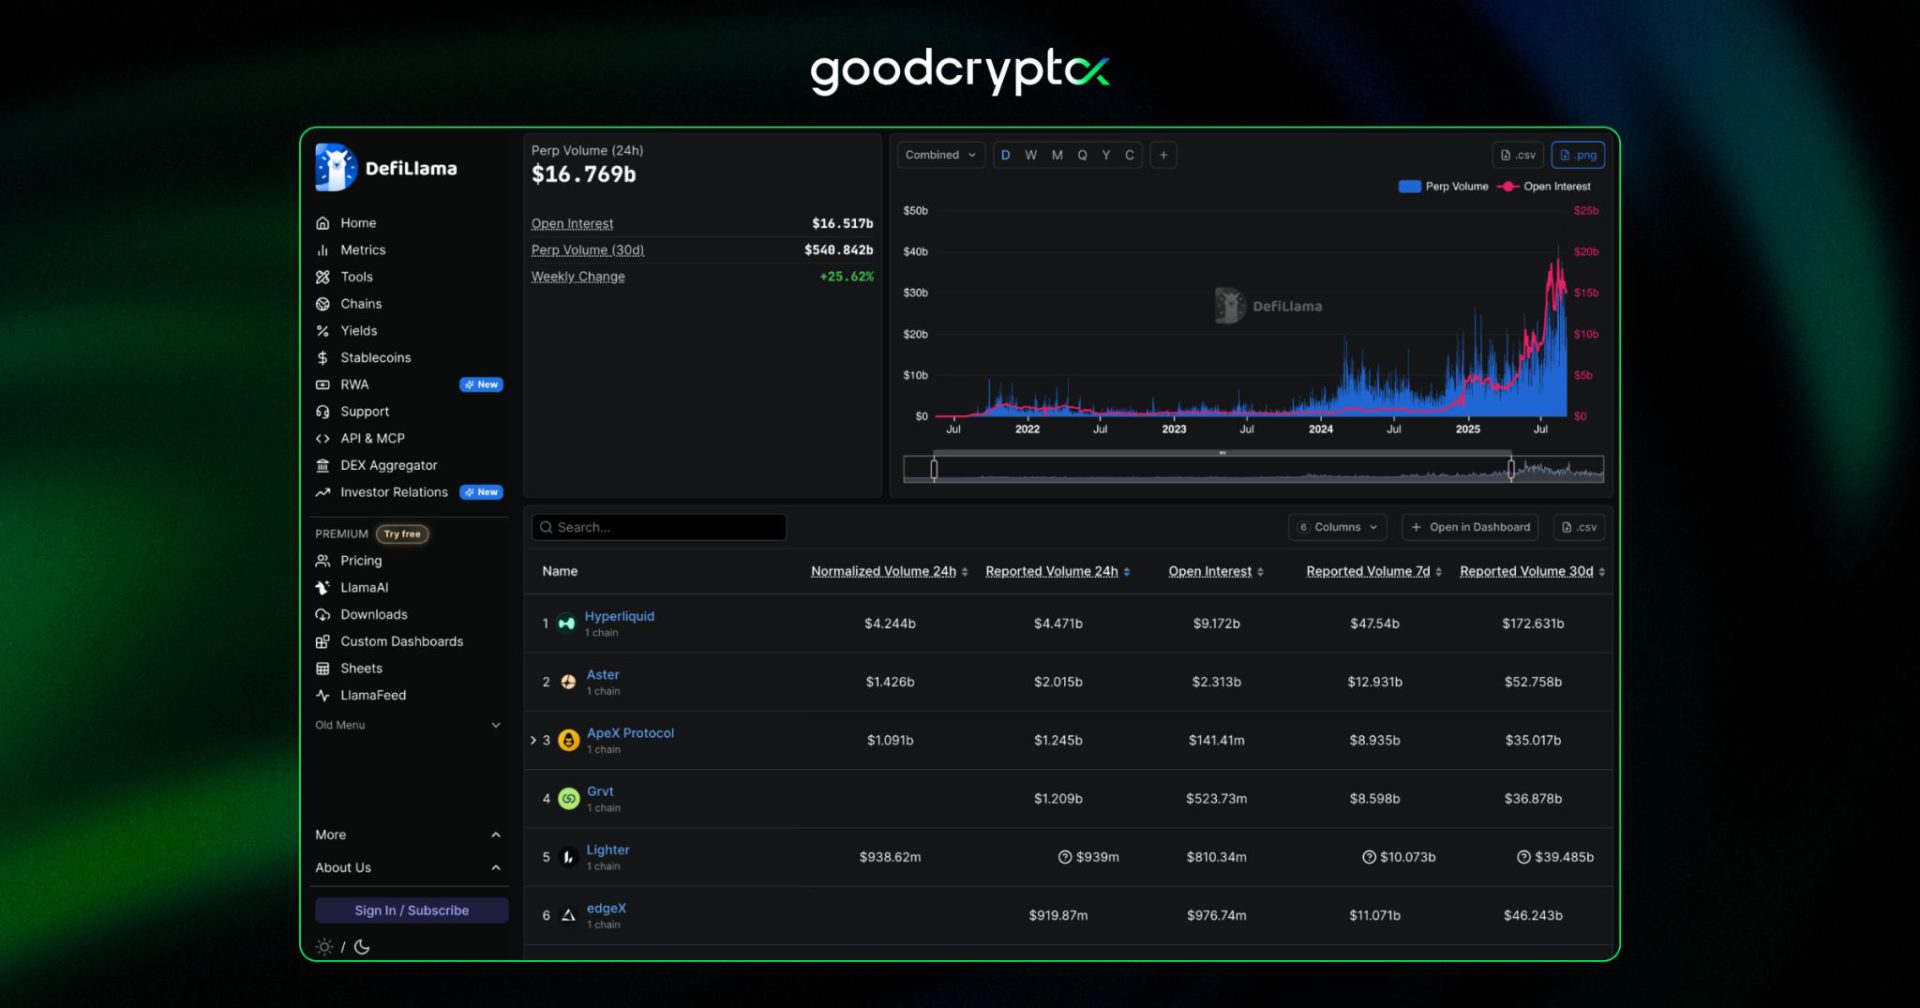This screenshot has height=1008, width=1920.
Task: Open the Combined chart type dropdown
Action: (x=940, y=155)
